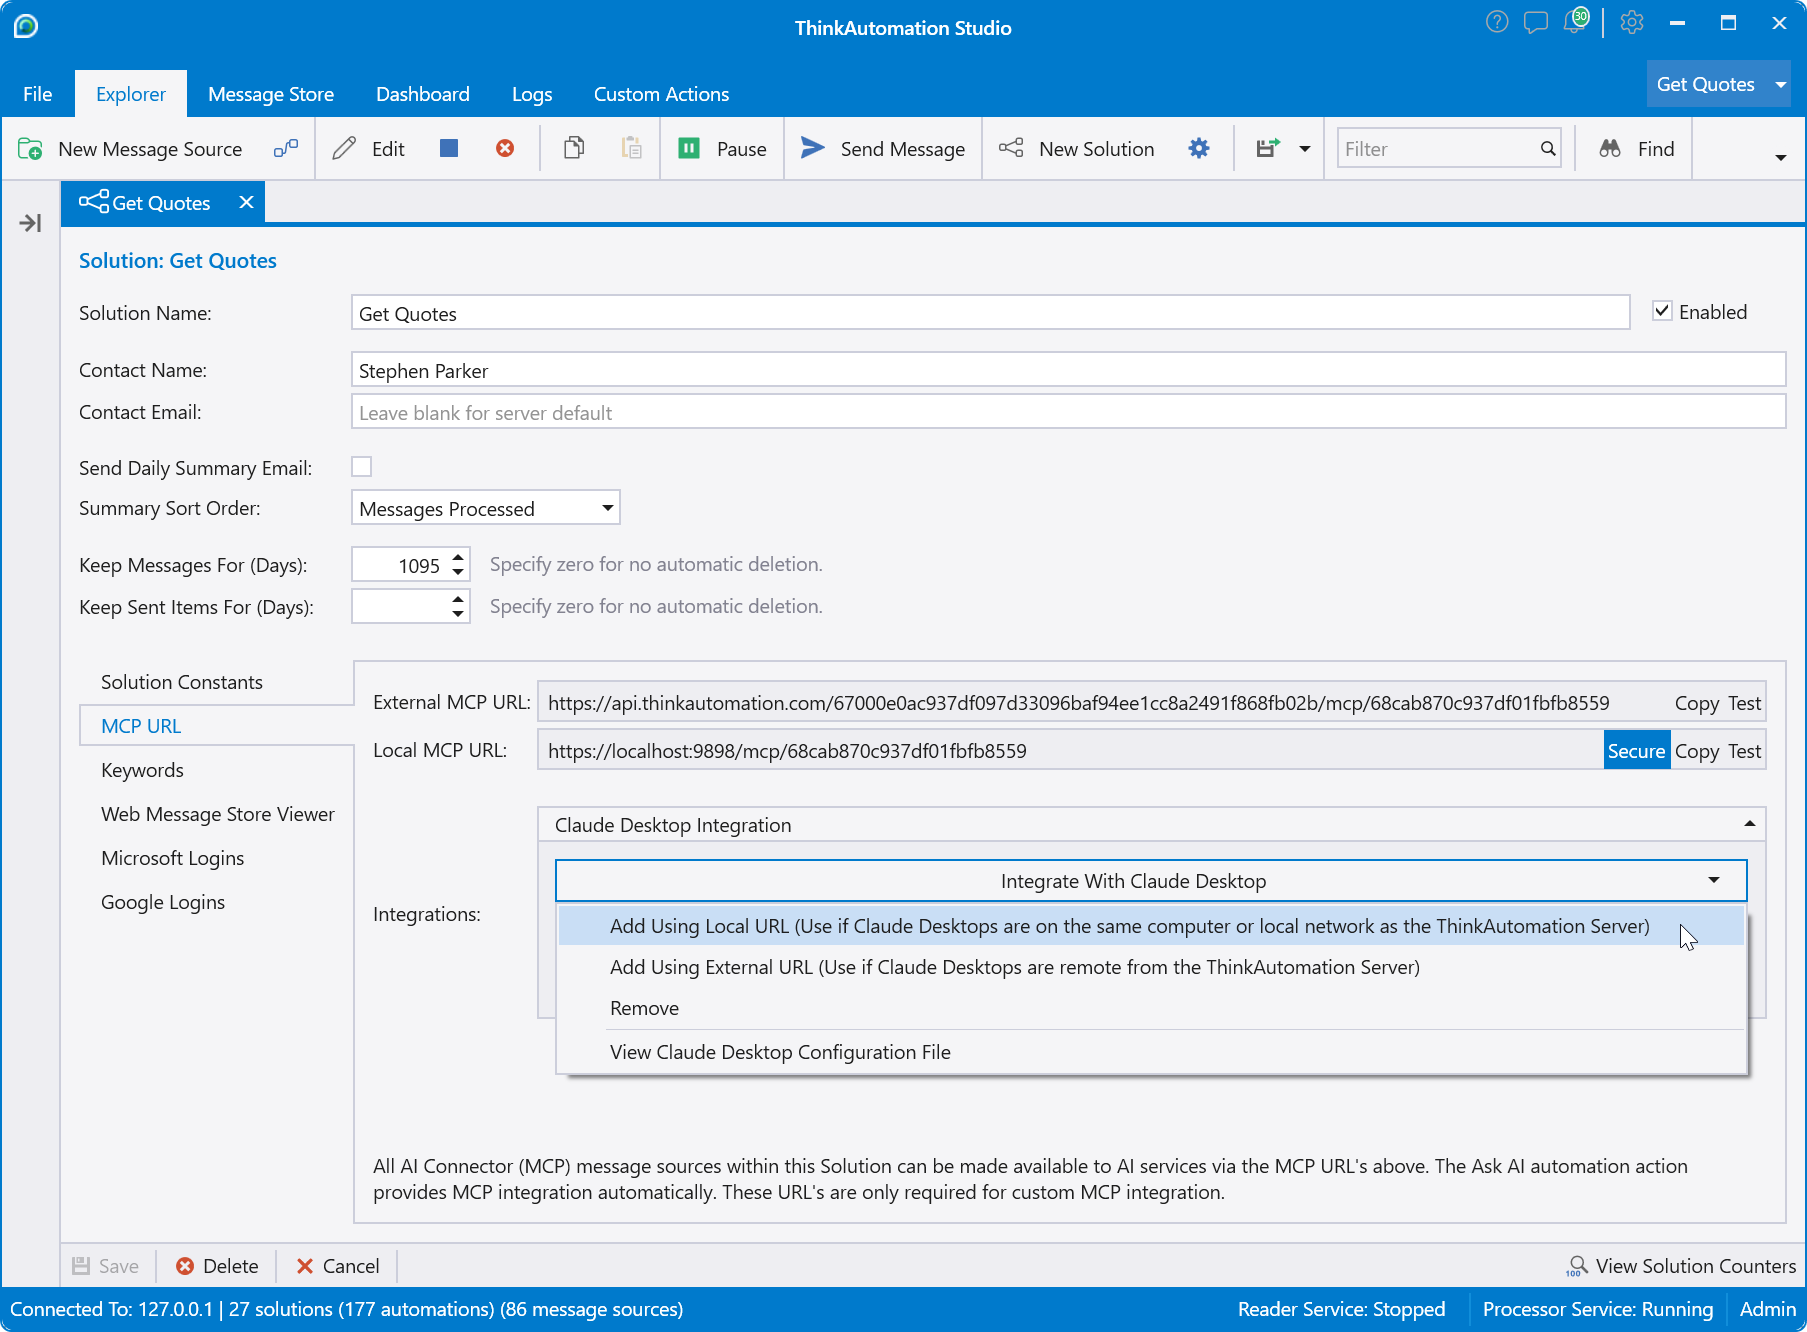The width and height of the screenshot is (1807, 1332).
Task: Open notifications bell with 30 badge
Action: (x=1576, y=21)
